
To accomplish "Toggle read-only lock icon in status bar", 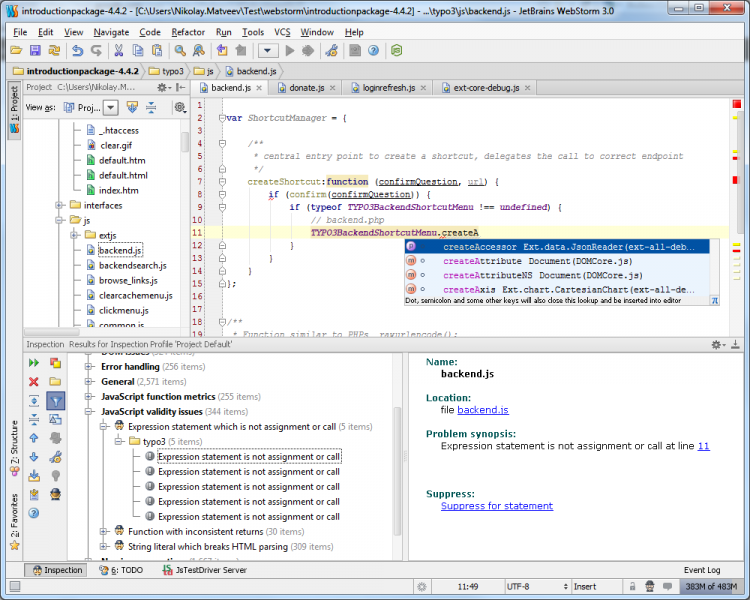I will pyautogui.click(x=632, y=587).
